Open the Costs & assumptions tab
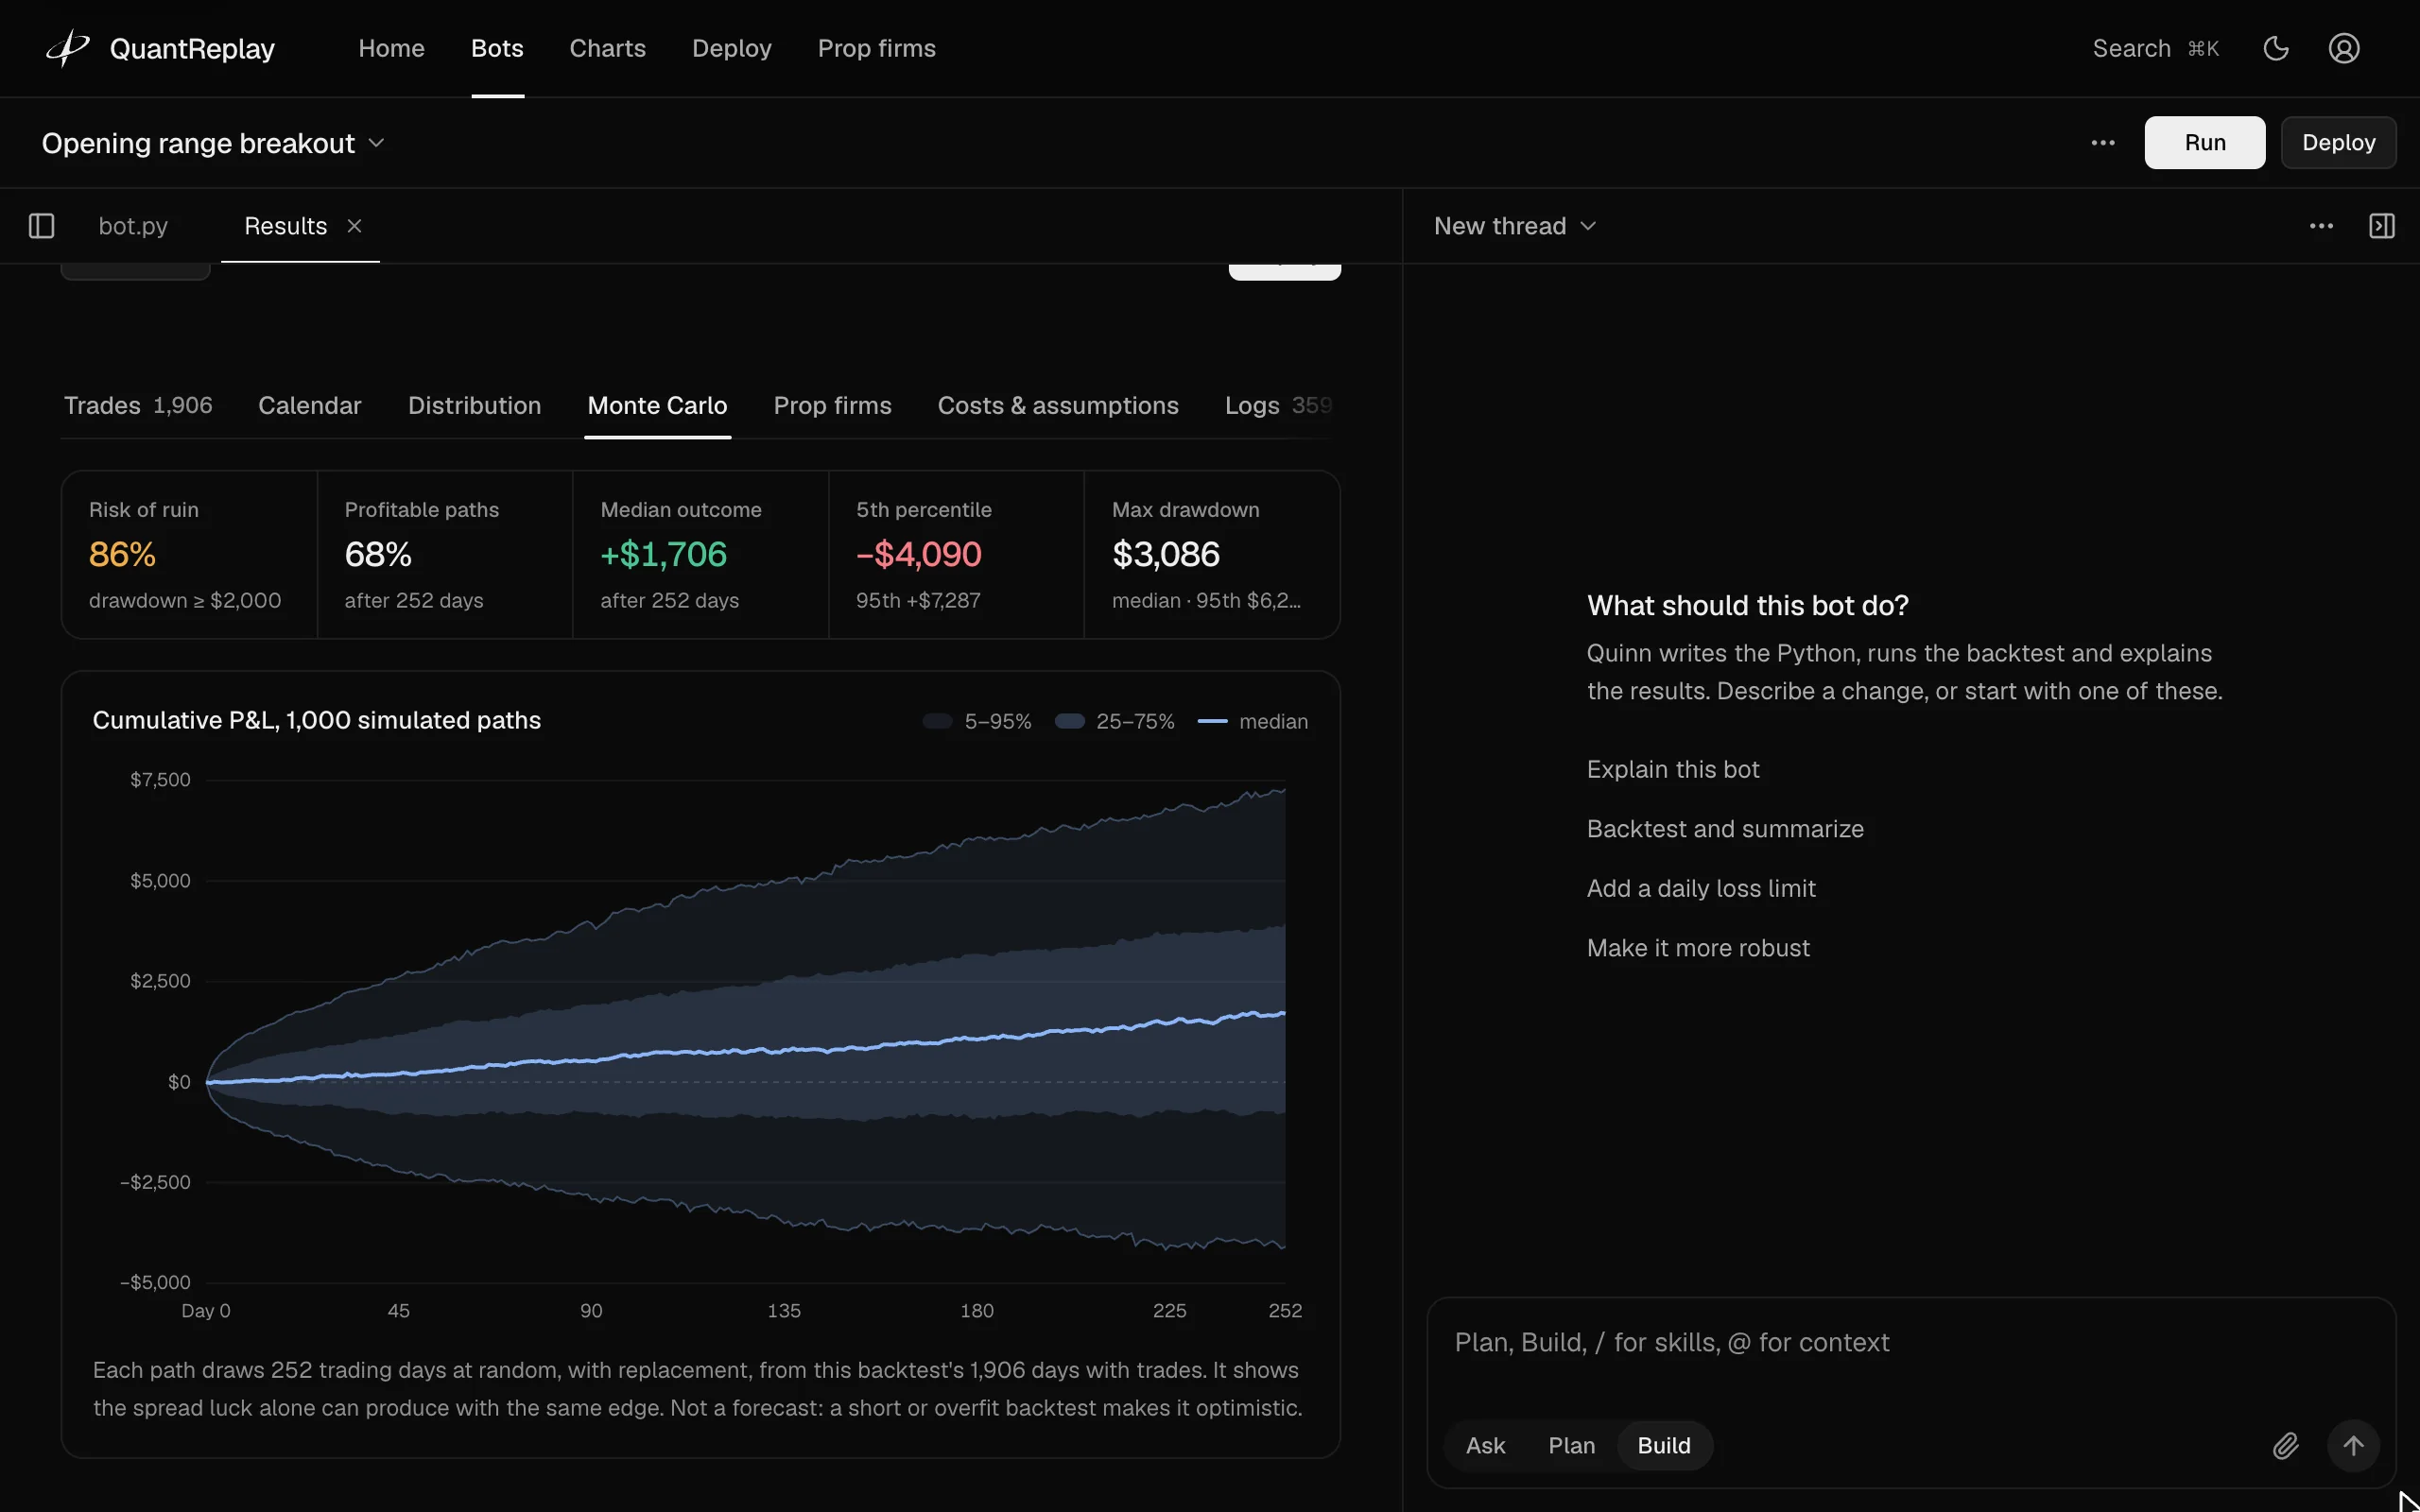The width and height of the screenshot is (2420, 1512). pos(1058,405)
